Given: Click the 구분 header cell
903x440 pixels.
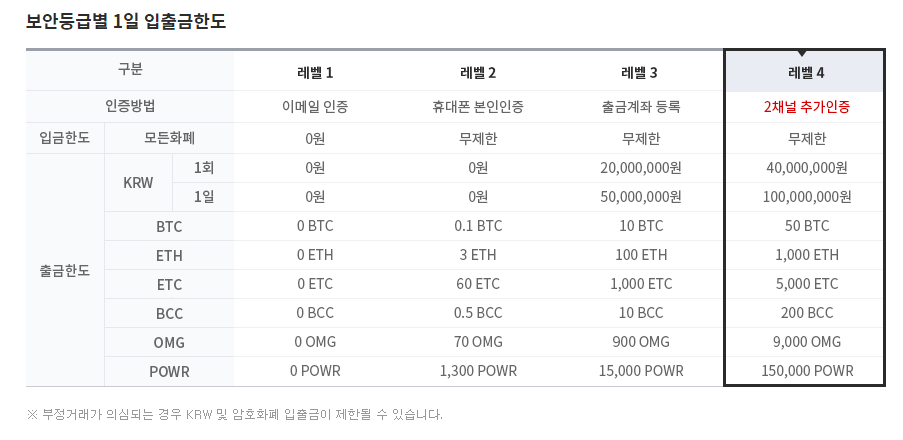Looking at the screenshot, I should click(130, 70).
